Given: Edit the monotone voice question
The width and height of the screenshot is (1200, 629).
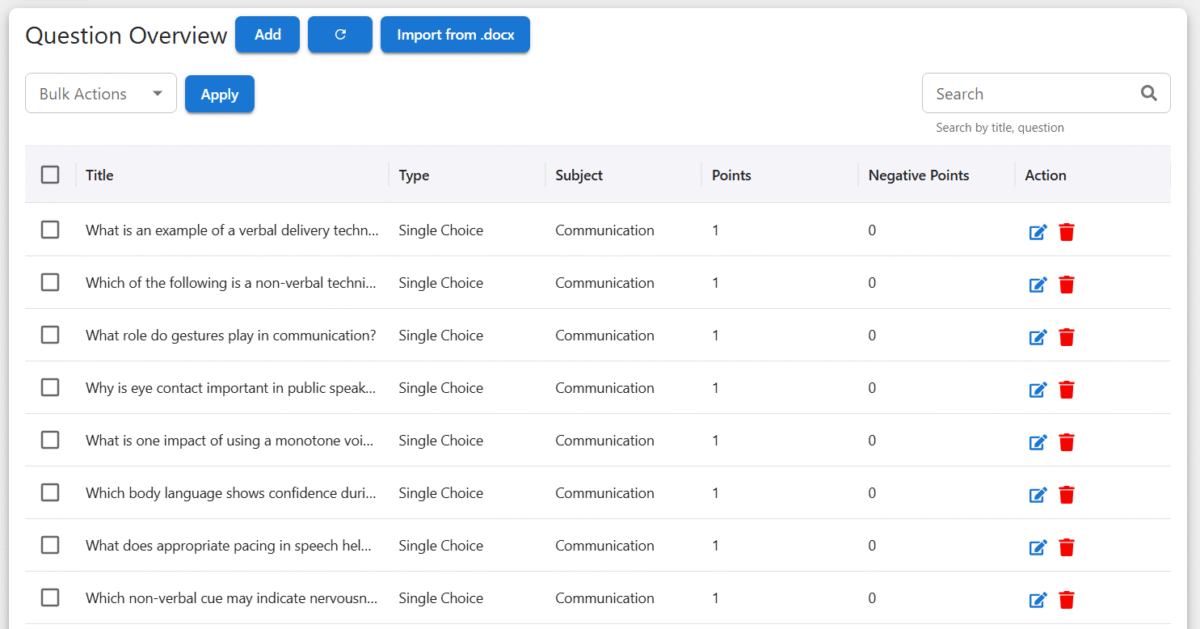Looking at the screenshot, I should pos(1038,442).
